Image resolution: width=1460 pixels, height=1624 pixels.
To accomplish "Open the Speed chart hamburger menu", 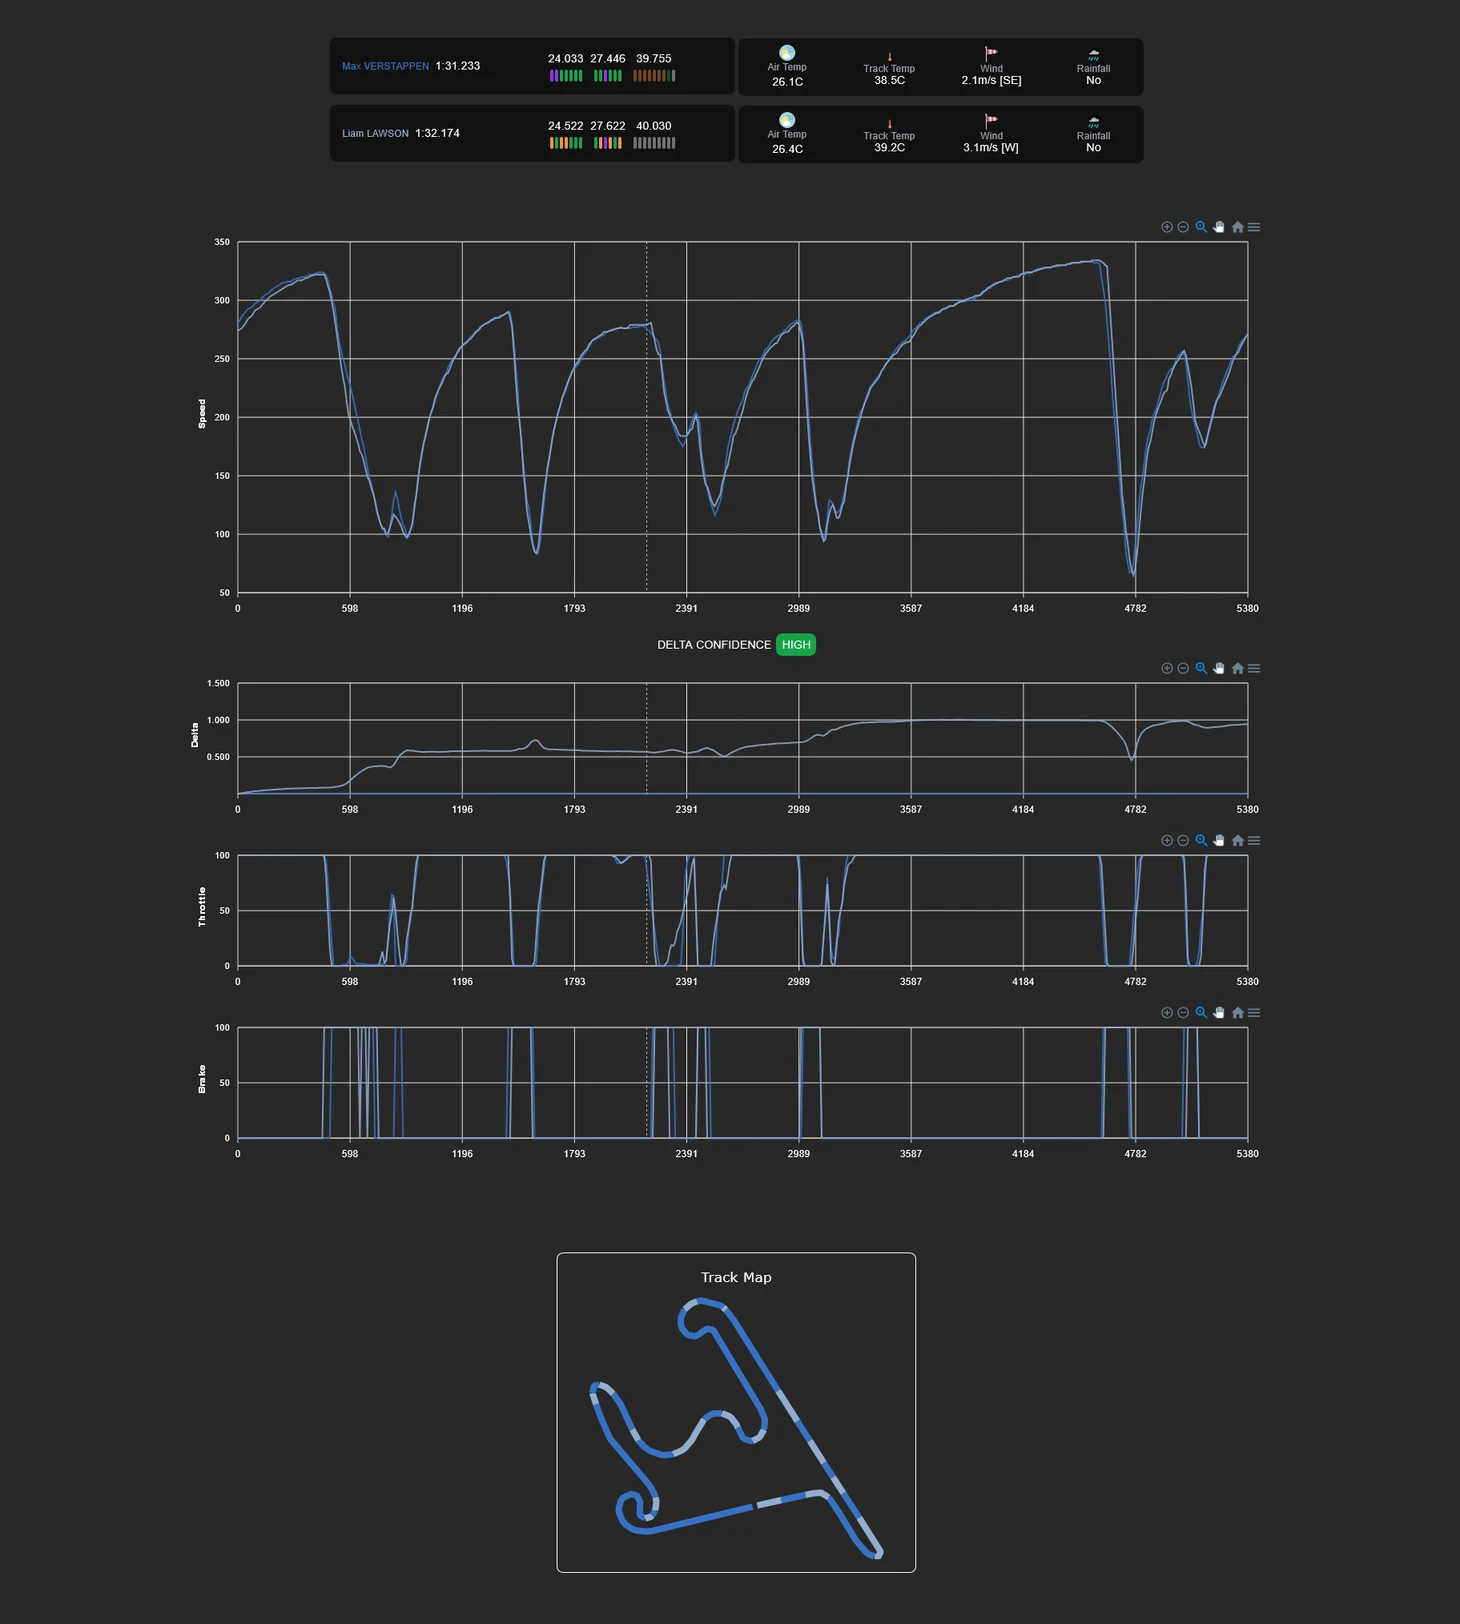I will (x=1254, y=227).
